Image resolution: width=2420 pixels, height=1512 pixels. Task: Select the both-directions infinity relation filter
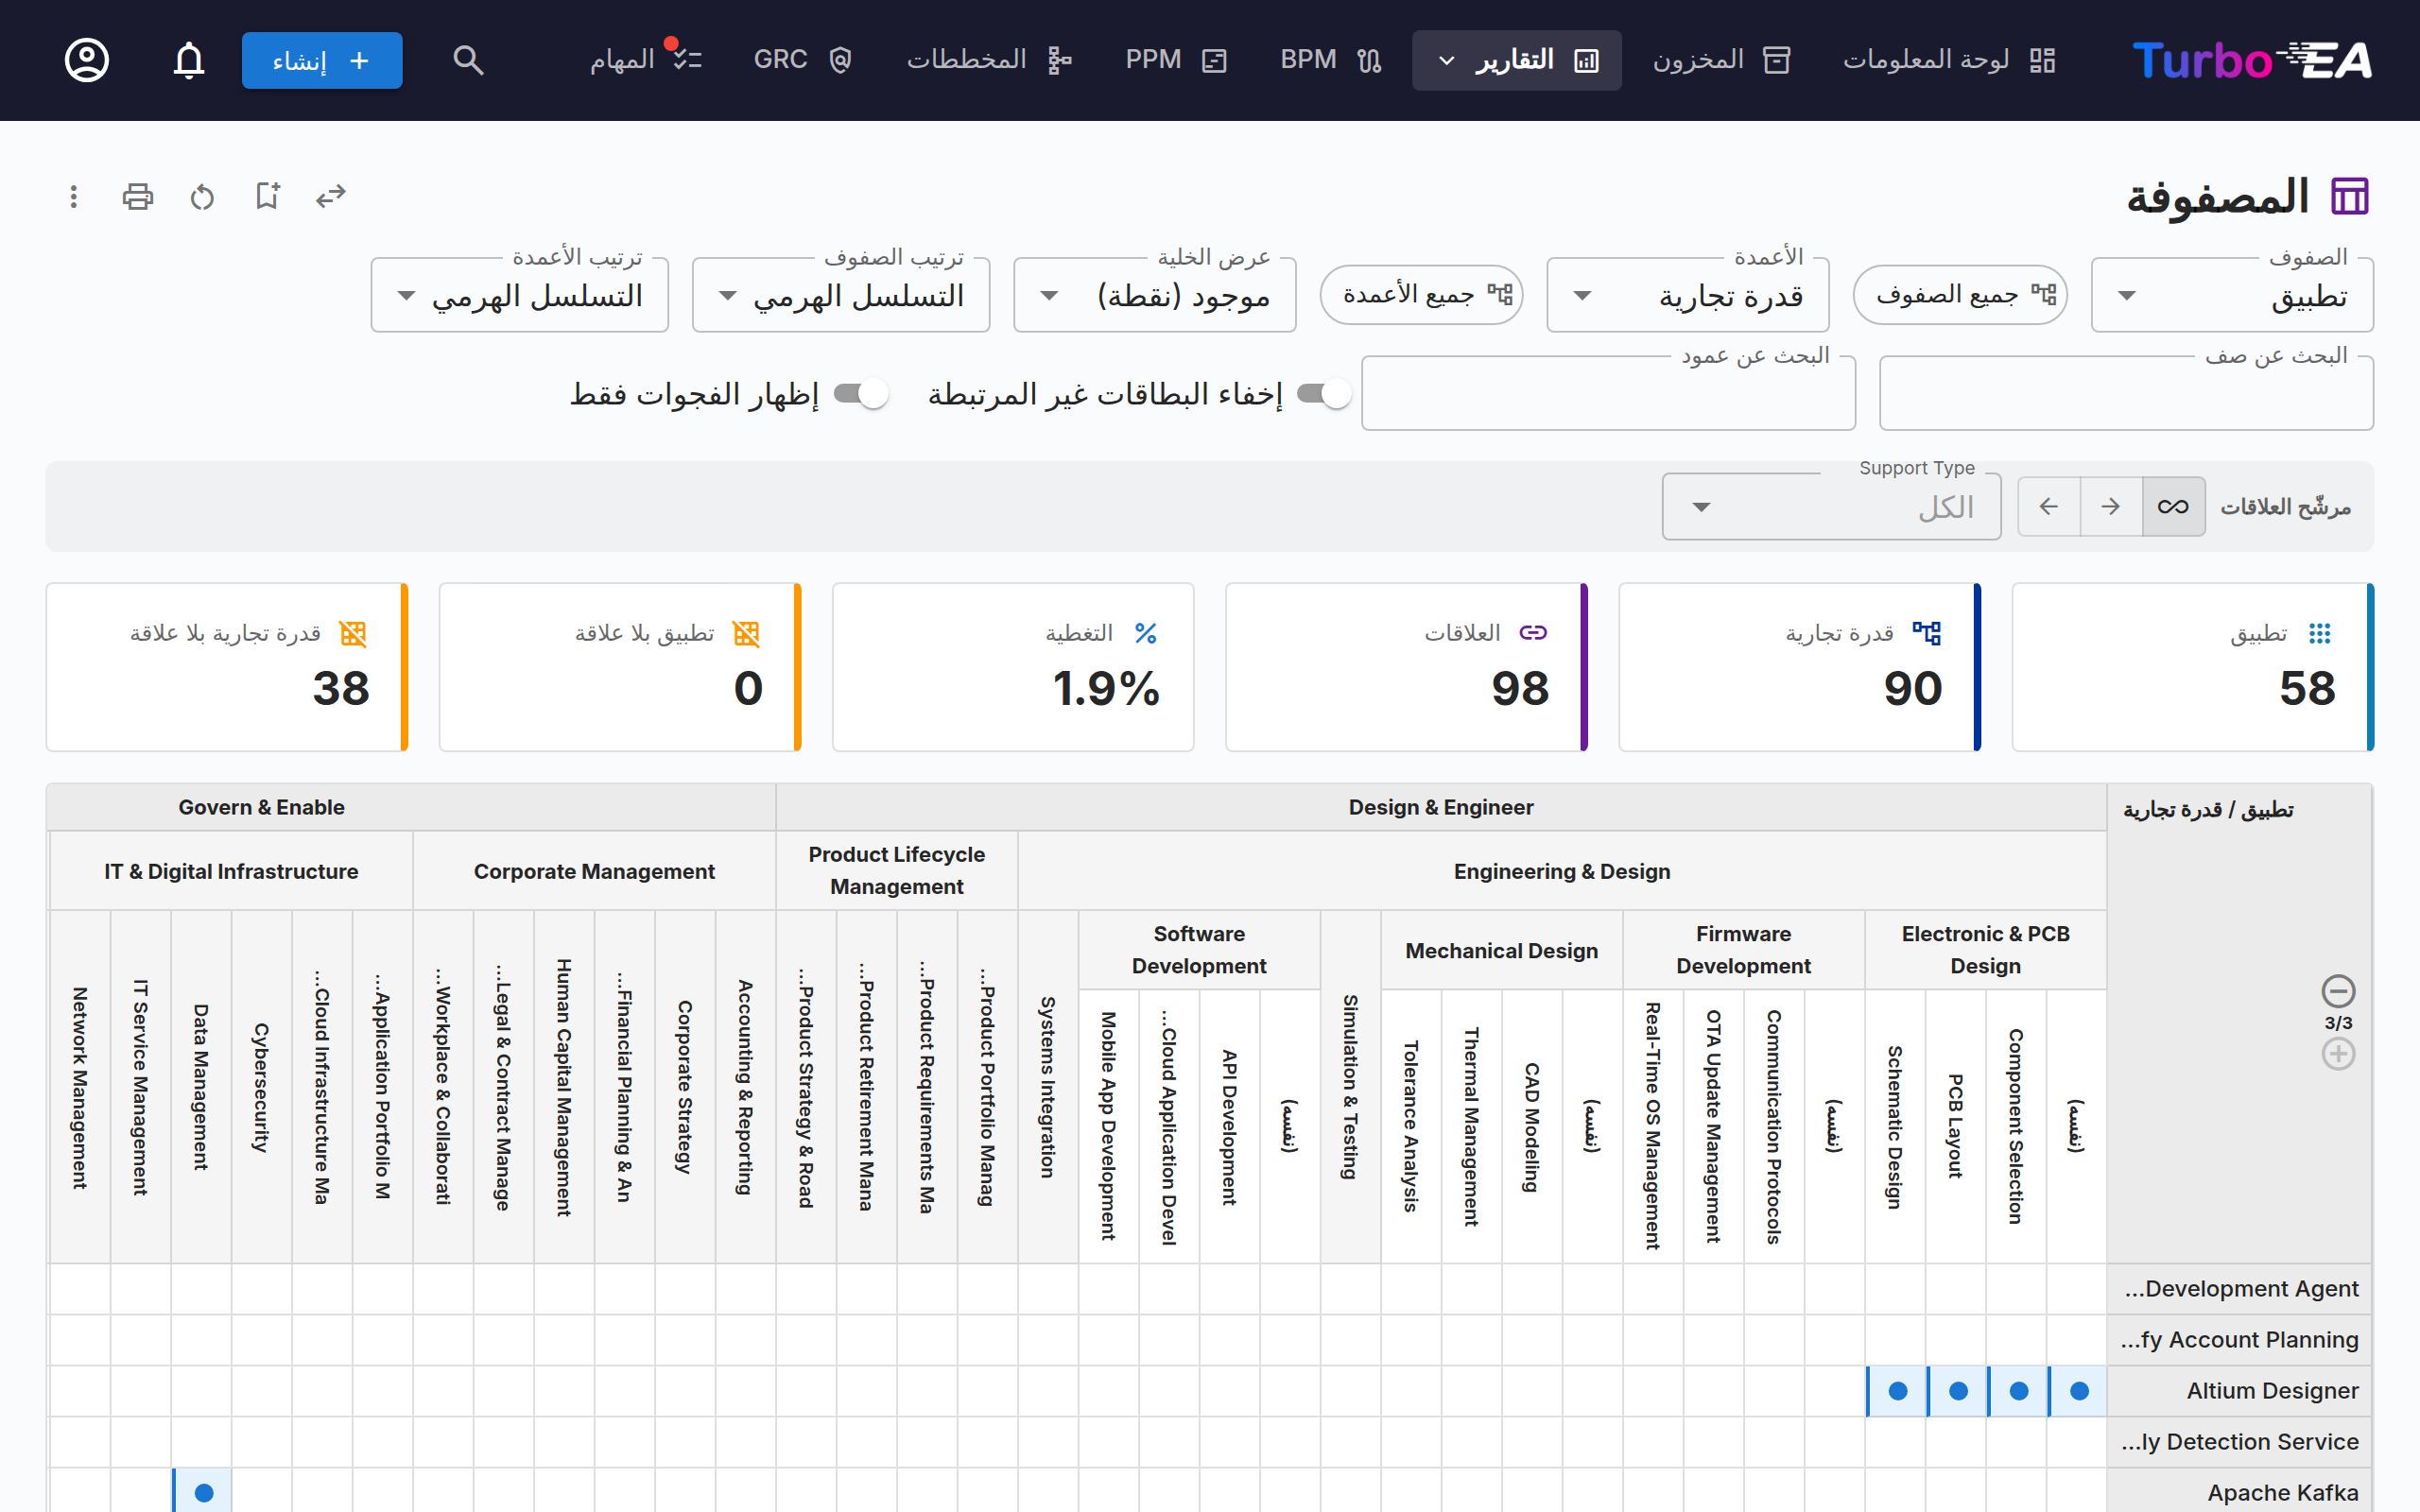click(2173, 506)
